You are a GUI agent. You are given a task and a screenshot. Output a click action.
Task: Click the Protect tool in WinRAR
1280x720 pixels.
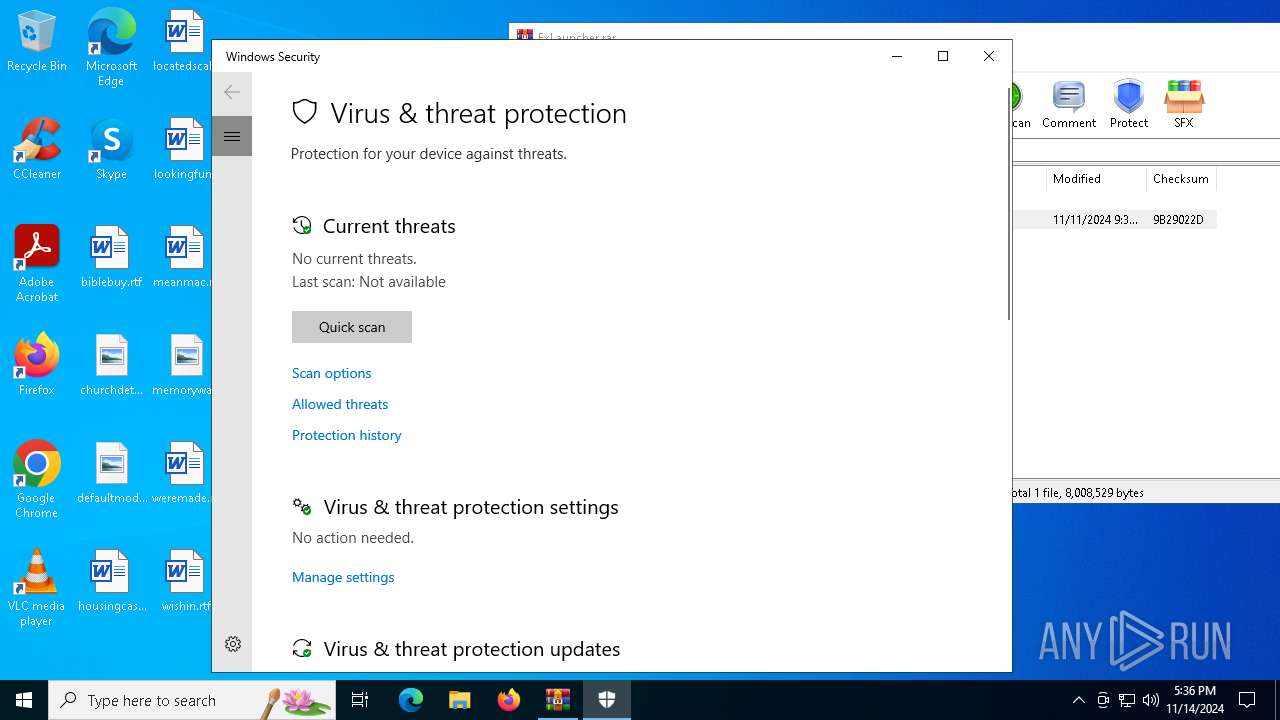point(1129,104)
